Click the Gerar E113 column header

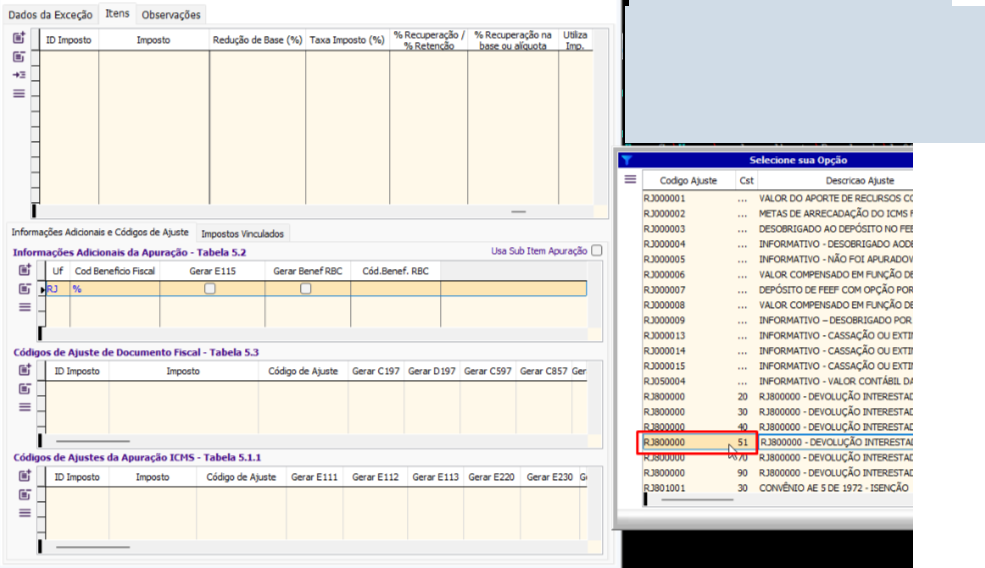[435, 477]
